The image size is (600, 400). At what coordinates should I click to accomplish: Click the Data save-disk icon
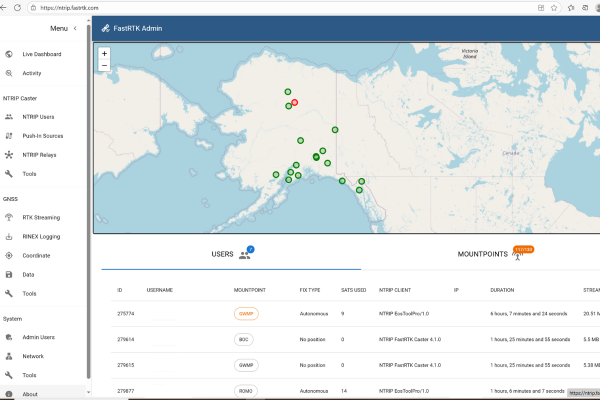point(9,274)
